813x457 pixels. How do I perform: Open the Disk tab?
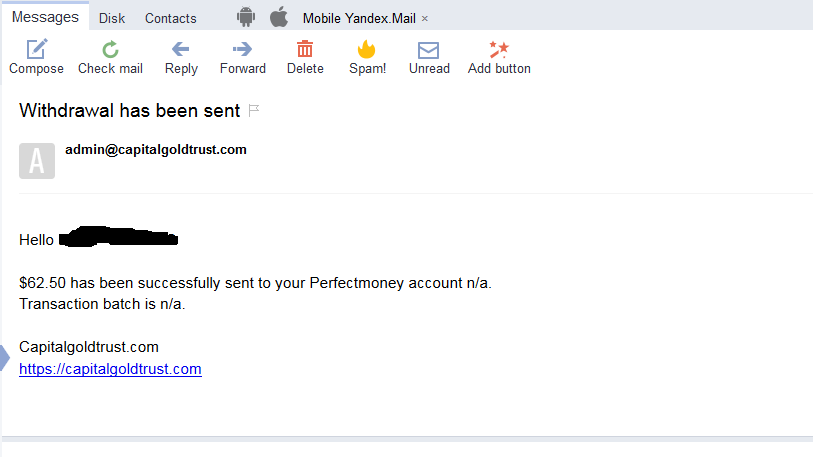click(112, 18)
